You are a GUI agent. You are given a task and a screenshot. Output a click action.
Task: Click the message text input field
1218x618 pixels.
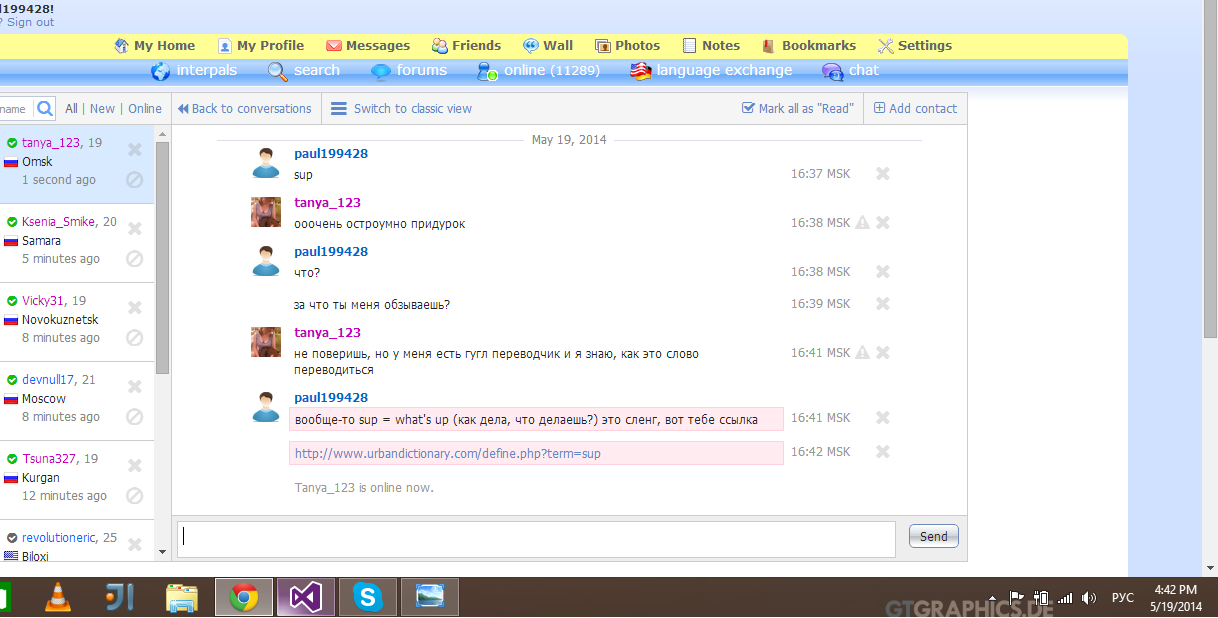coord(536,538)
